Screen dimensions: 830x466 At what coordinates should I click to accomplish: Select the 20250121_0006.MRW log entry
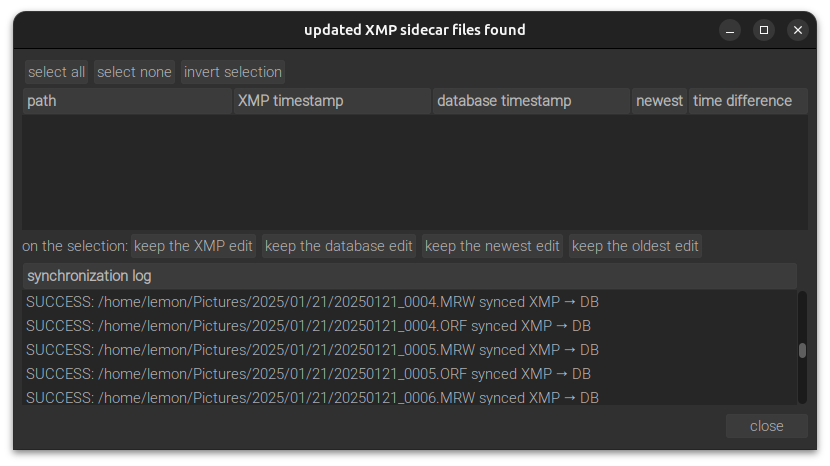pyautogui.click(x=312, y=397)
